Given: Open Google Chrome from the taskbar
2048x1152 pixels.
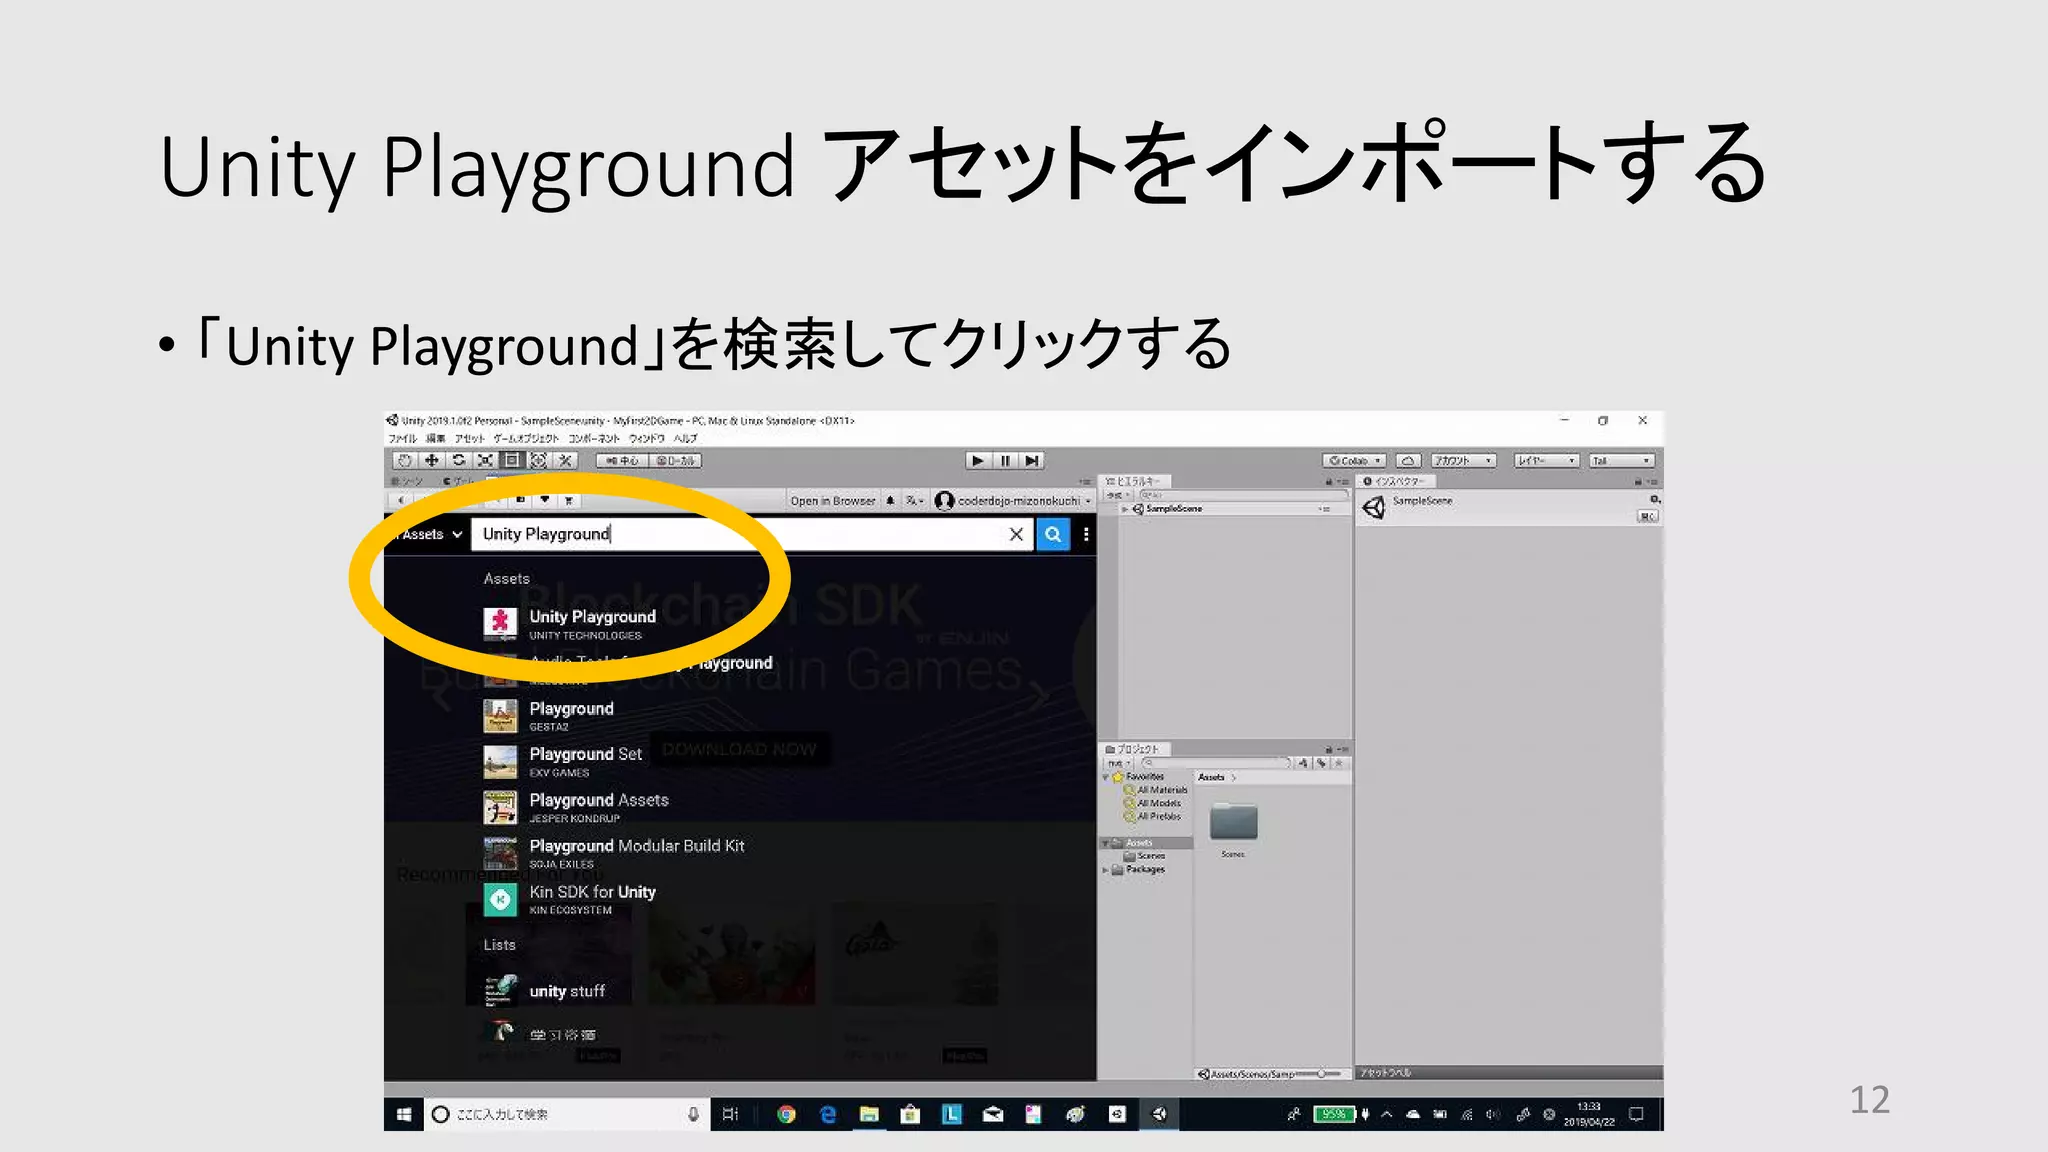Looking at the screenshot, I should (x=786, y=1114).
